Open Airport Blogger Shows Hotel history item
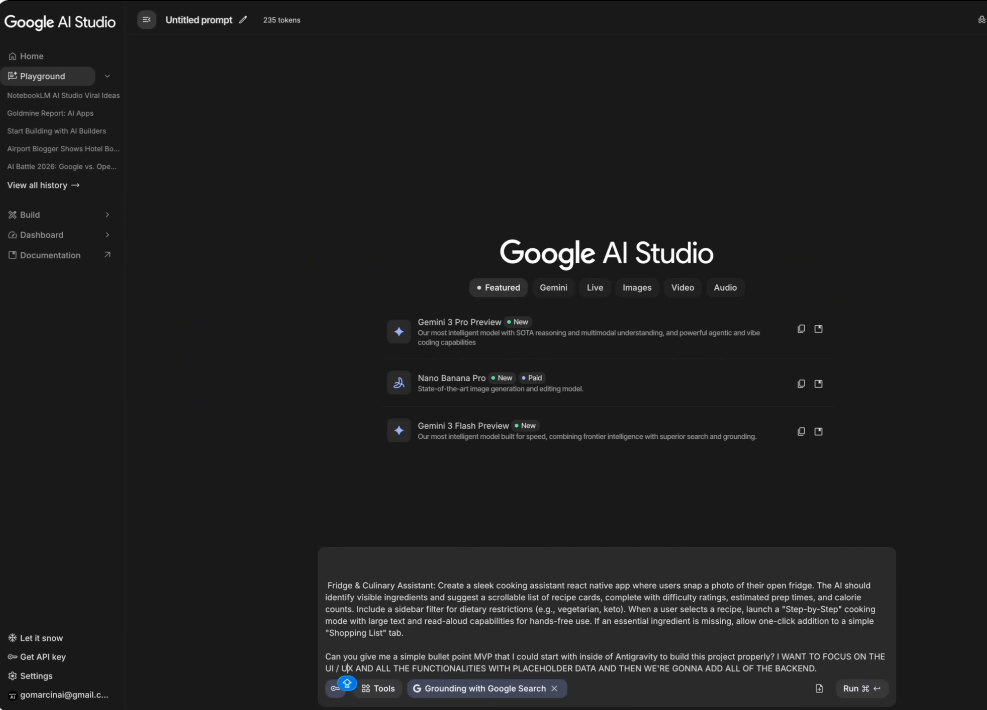The height and width of the screenshot is (710, 987). point(63,149)
